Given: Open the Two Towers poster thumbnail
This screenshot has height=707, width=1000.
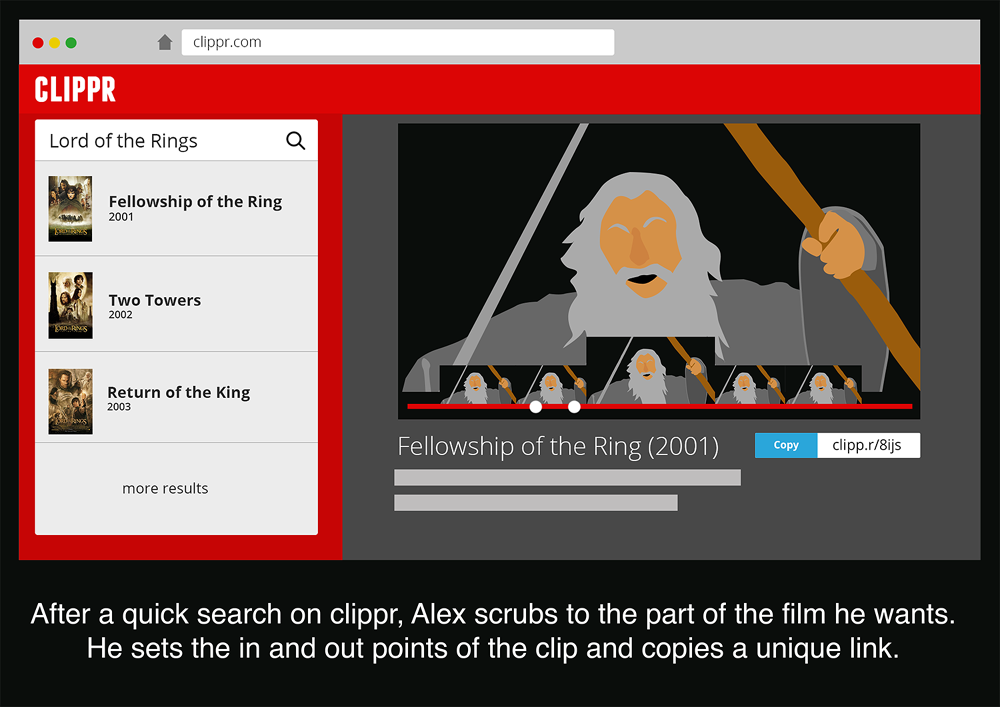Looking at the screenshot, I should 70,305.
